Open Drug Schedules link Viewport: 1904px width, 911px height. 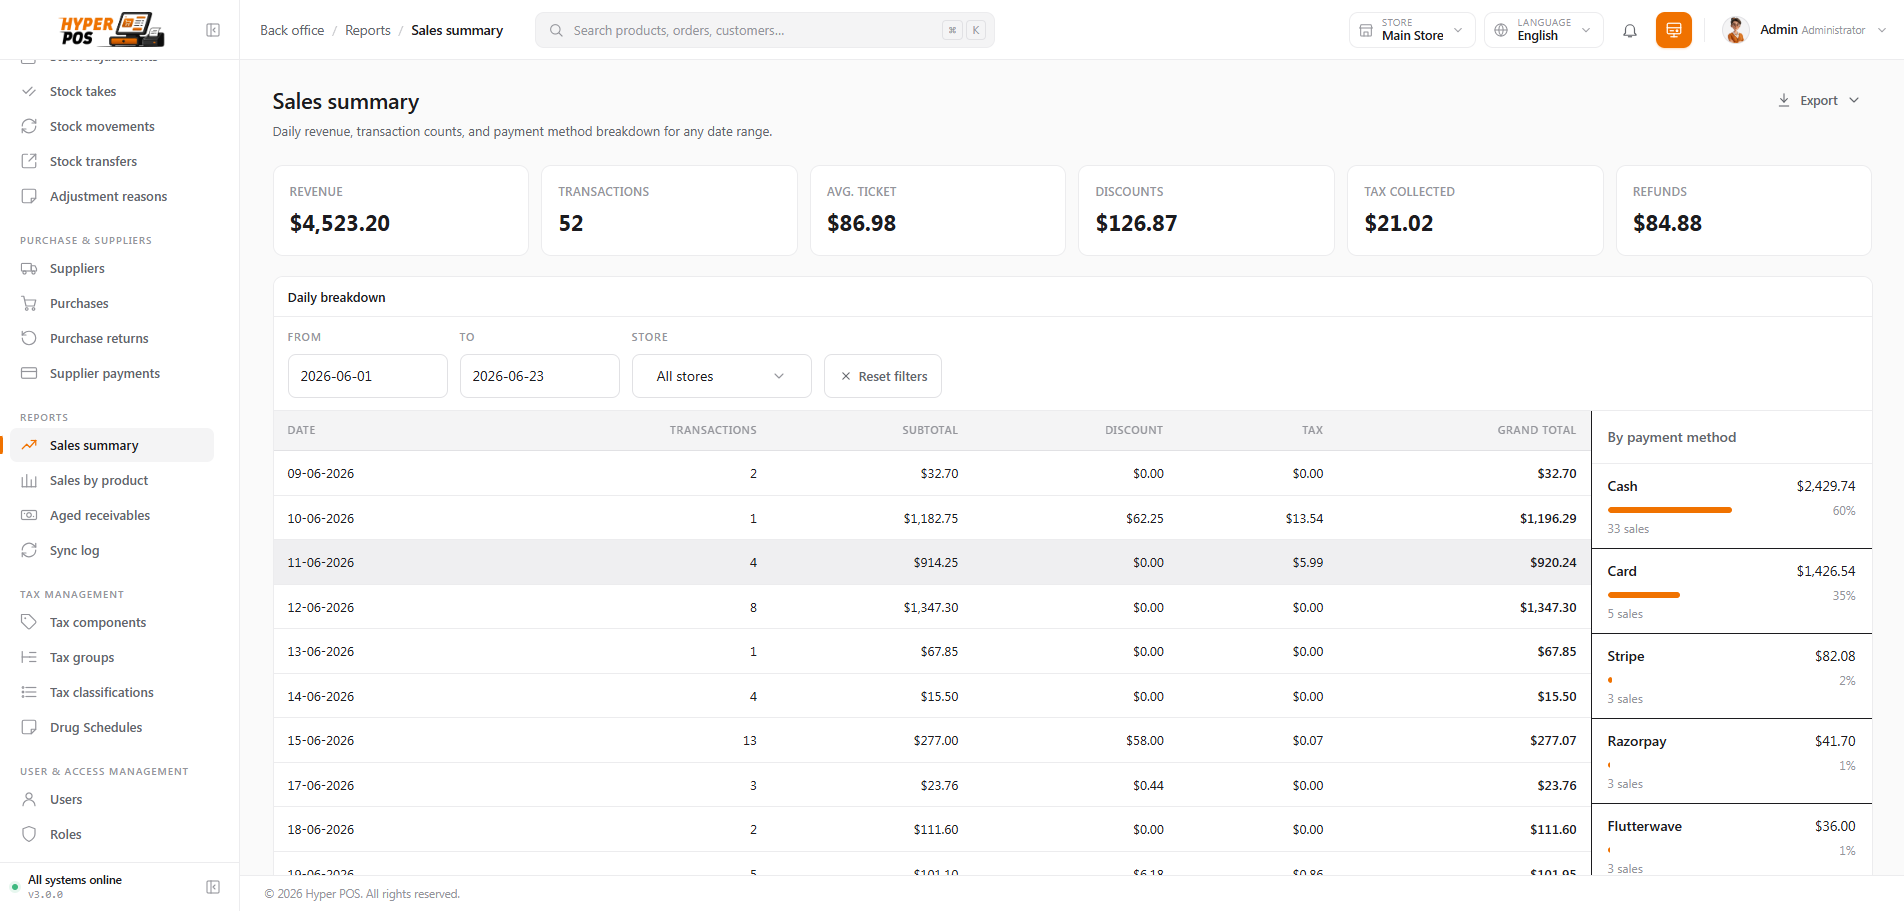click(112, 727)
